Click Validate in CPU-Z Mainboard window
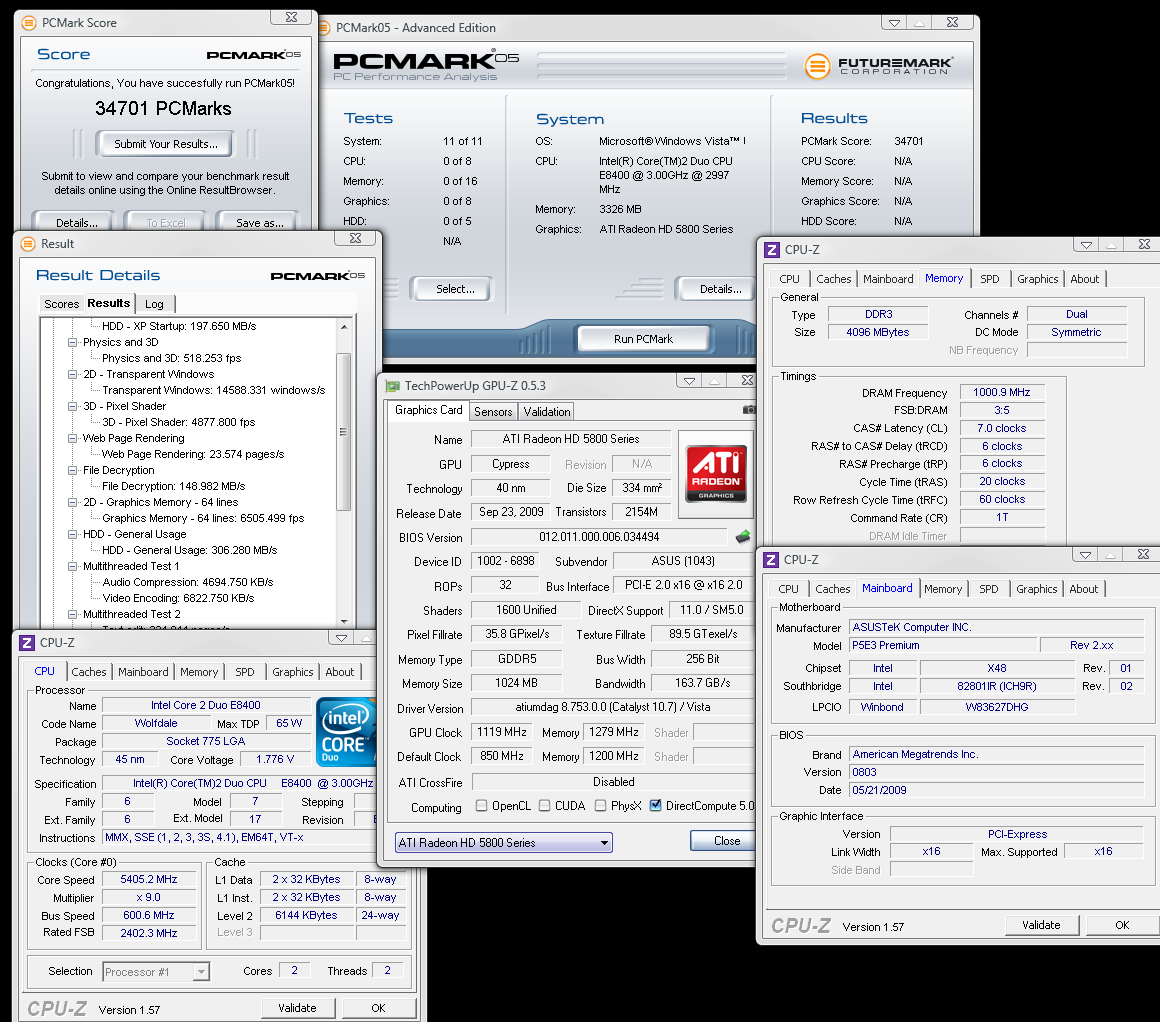1160x1022 pixels. tap(1042, 925)
